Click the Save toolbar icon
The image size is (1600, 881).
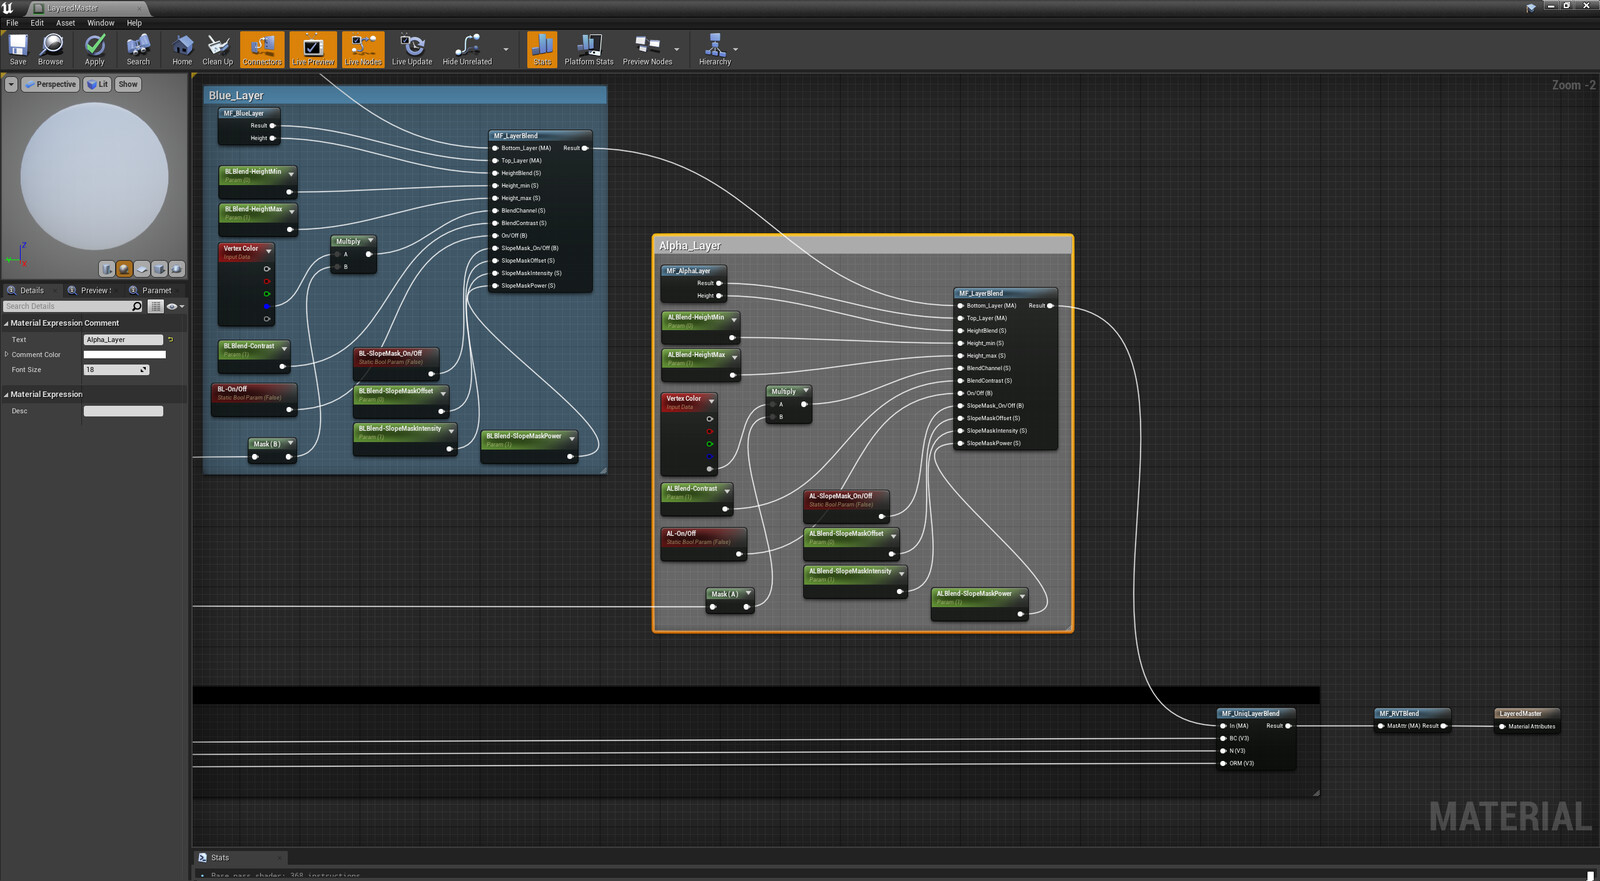click(x=18, y=49)
